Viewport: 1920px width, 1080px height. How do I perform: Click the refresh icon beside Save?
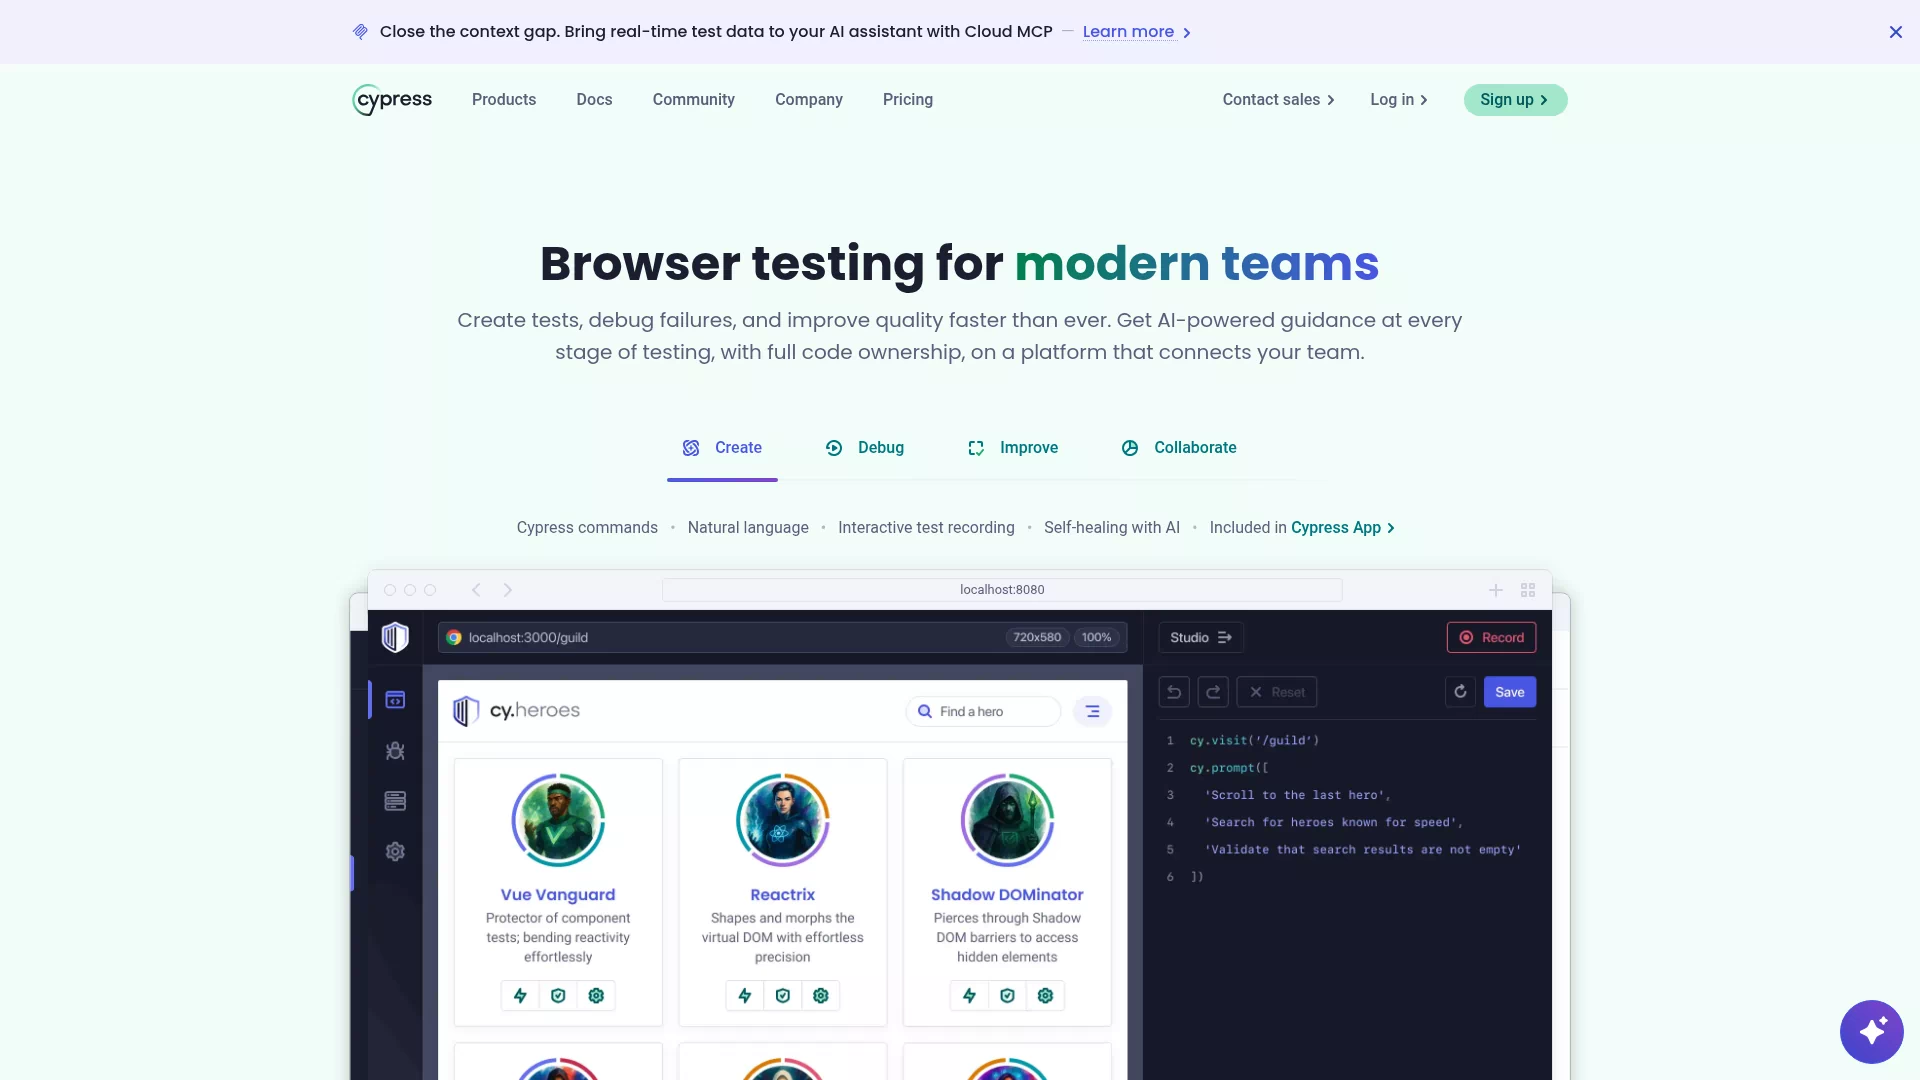1460,692
